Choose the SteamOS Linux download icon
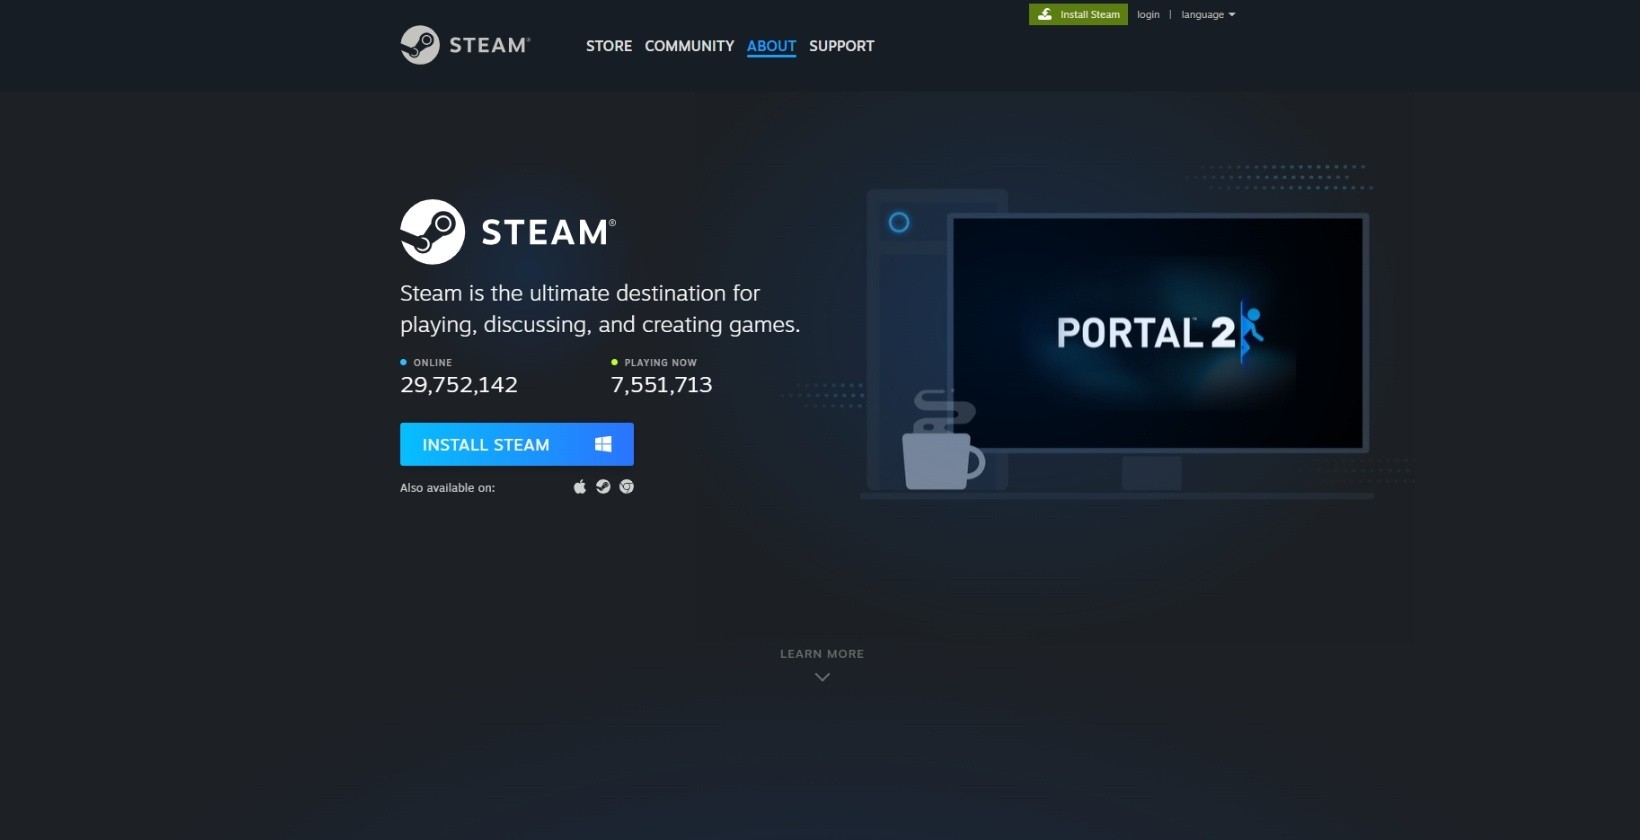Viewport: 1640px width, 840px height. point(603,487)
